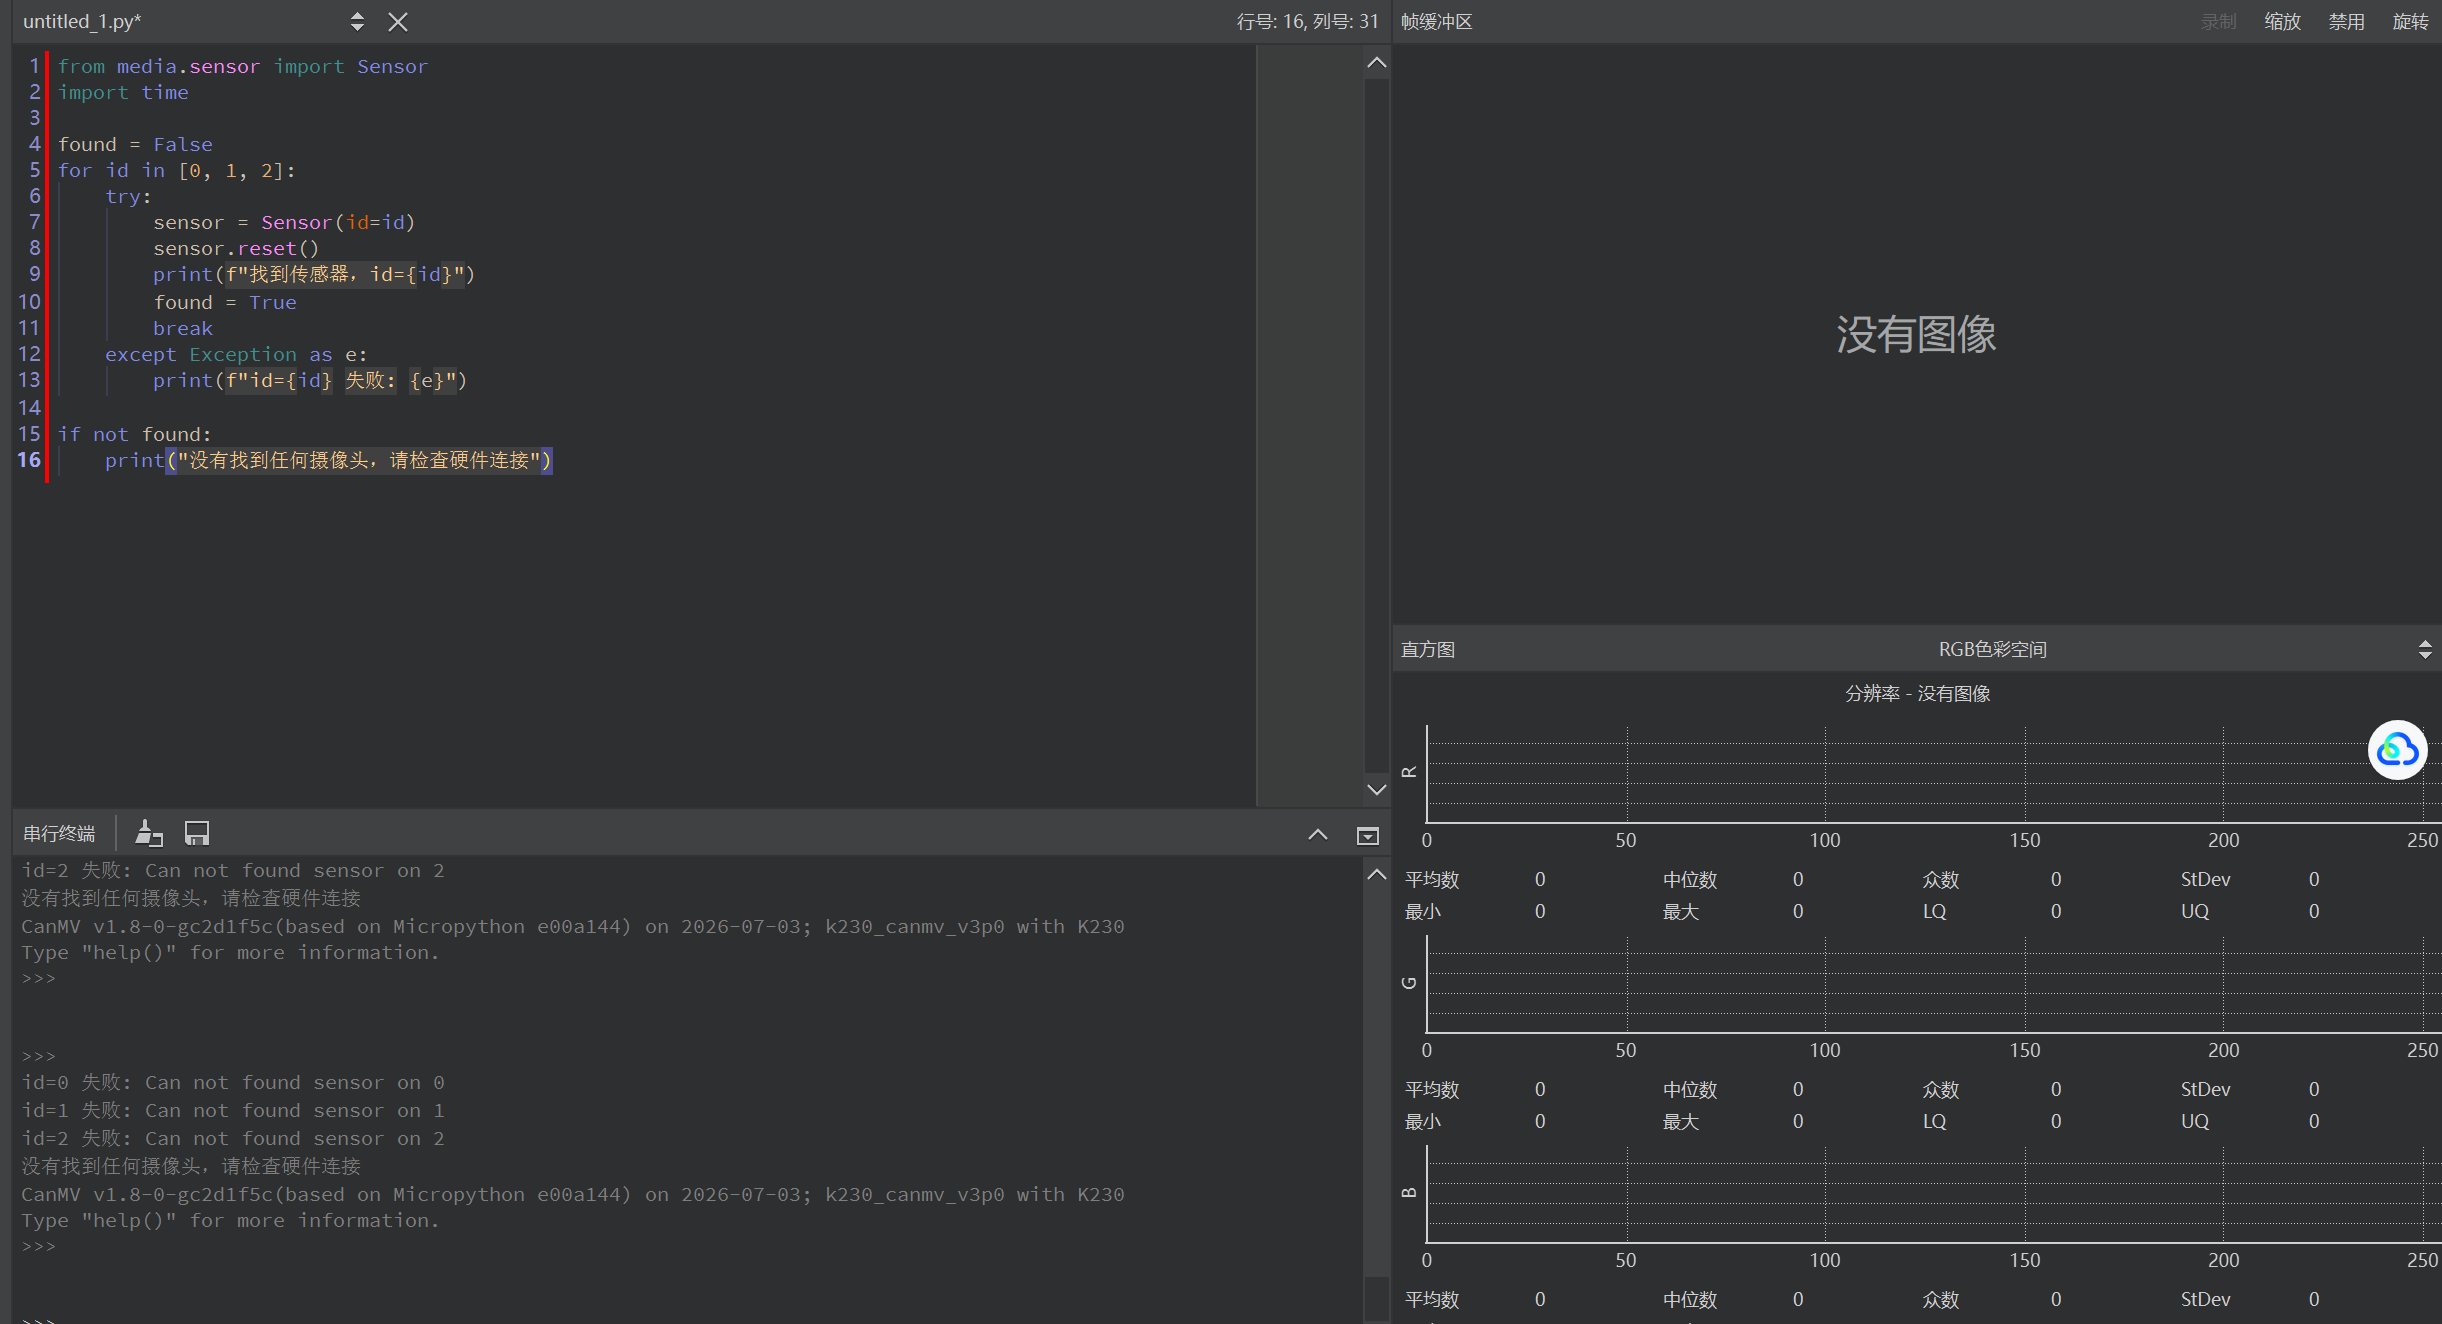Open the file switcher arrows next to untitled_1.py
Image resolution: width=2442 pixels, height=1324 pixels.
[357, 22]
